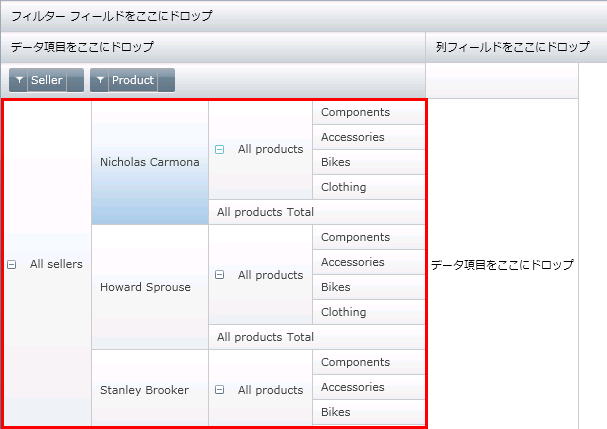Click the Seller field button label
The width and height of the screenshot is (607, 429).
tap(46, 81)
